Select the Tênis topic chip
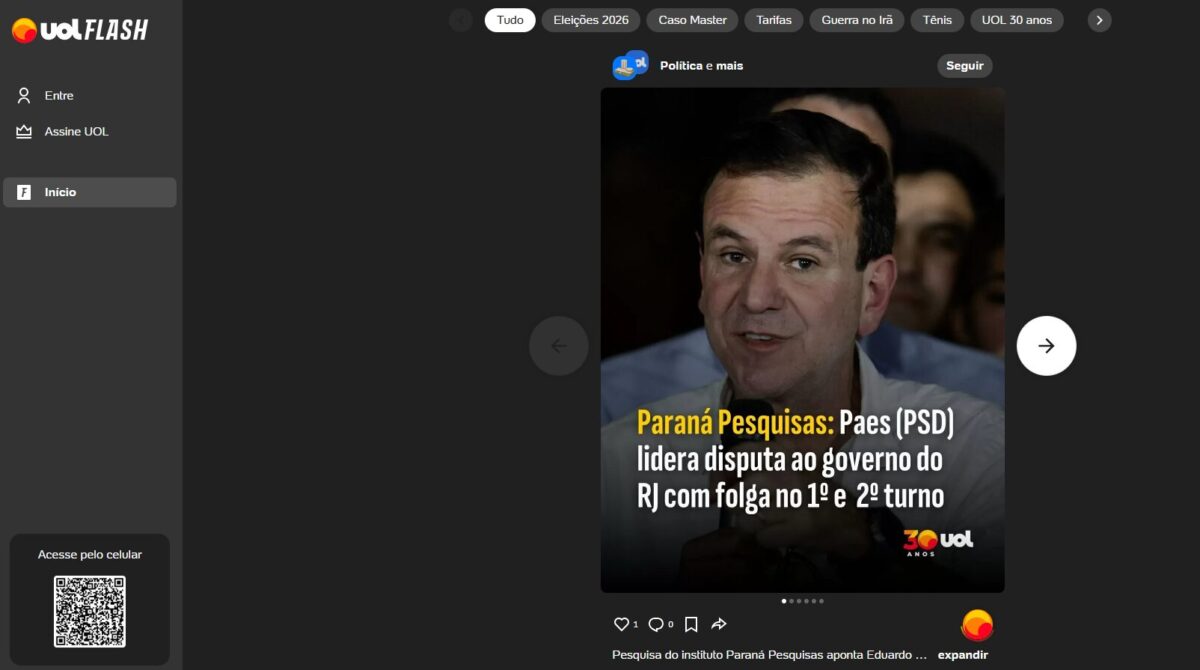This screenshot has height=670, width=1200. 938,20
